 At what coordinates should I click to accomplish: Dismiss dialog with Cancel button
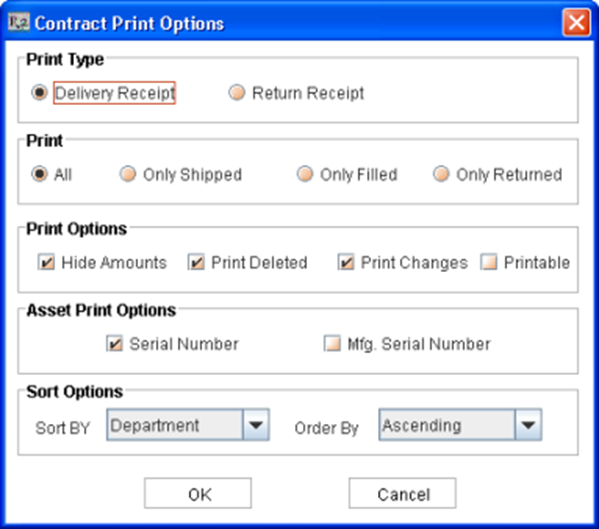[402, 493]
